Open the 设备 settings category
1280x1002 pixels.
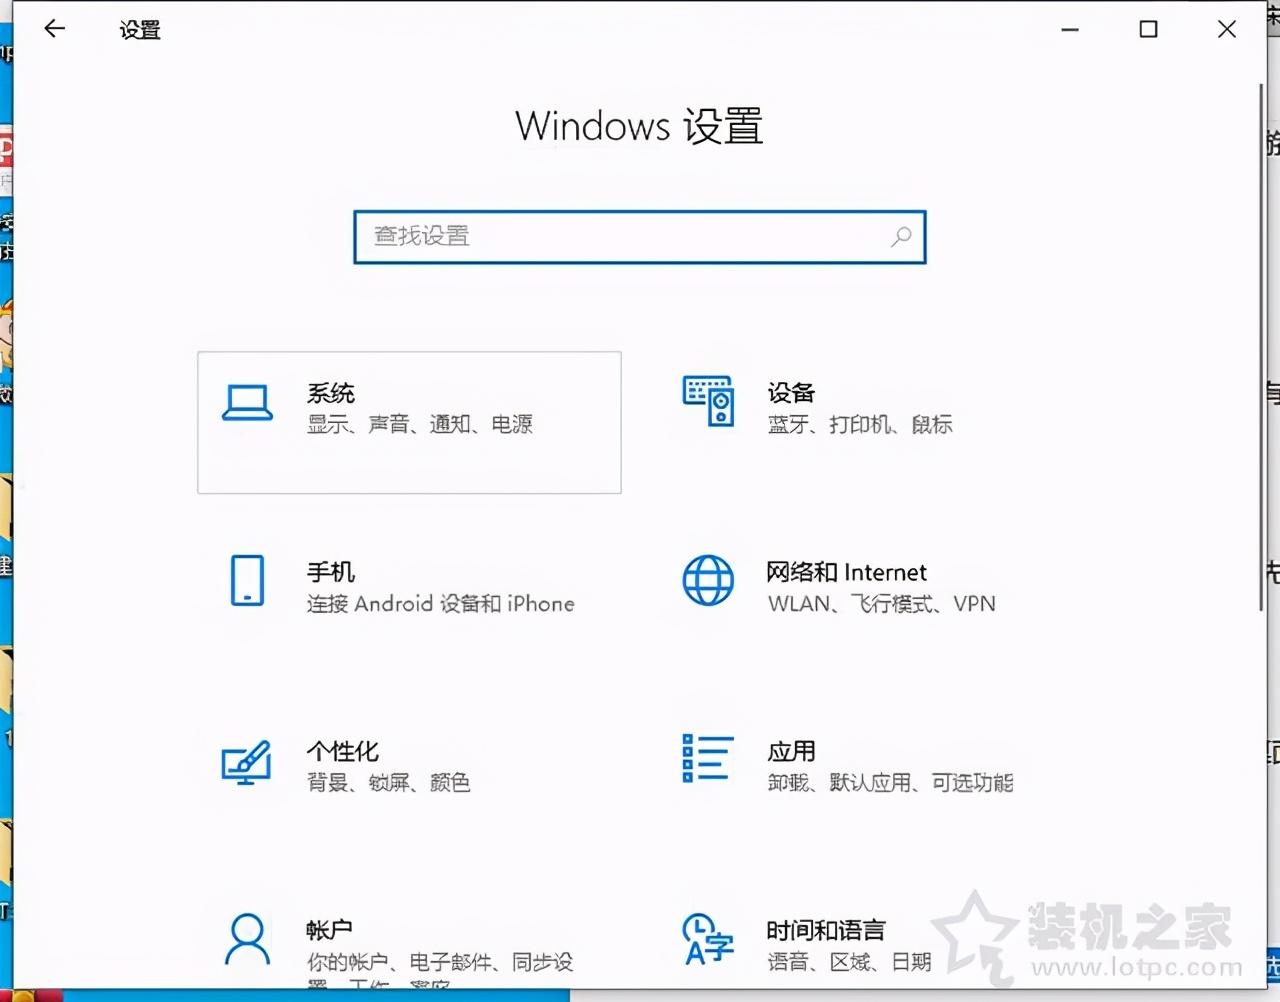[860, 408]
